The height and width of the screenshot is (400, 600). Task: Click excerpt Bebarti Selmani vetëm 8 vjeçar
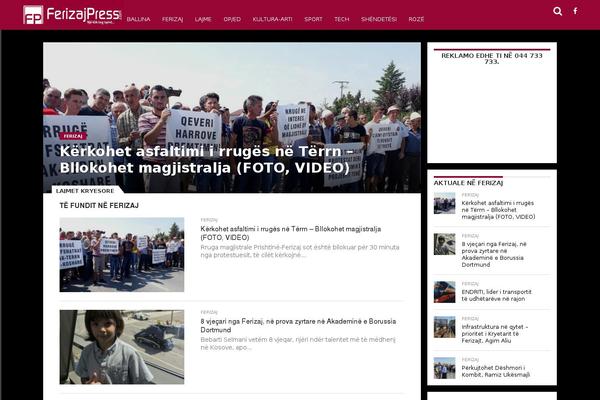coord(298,343)
